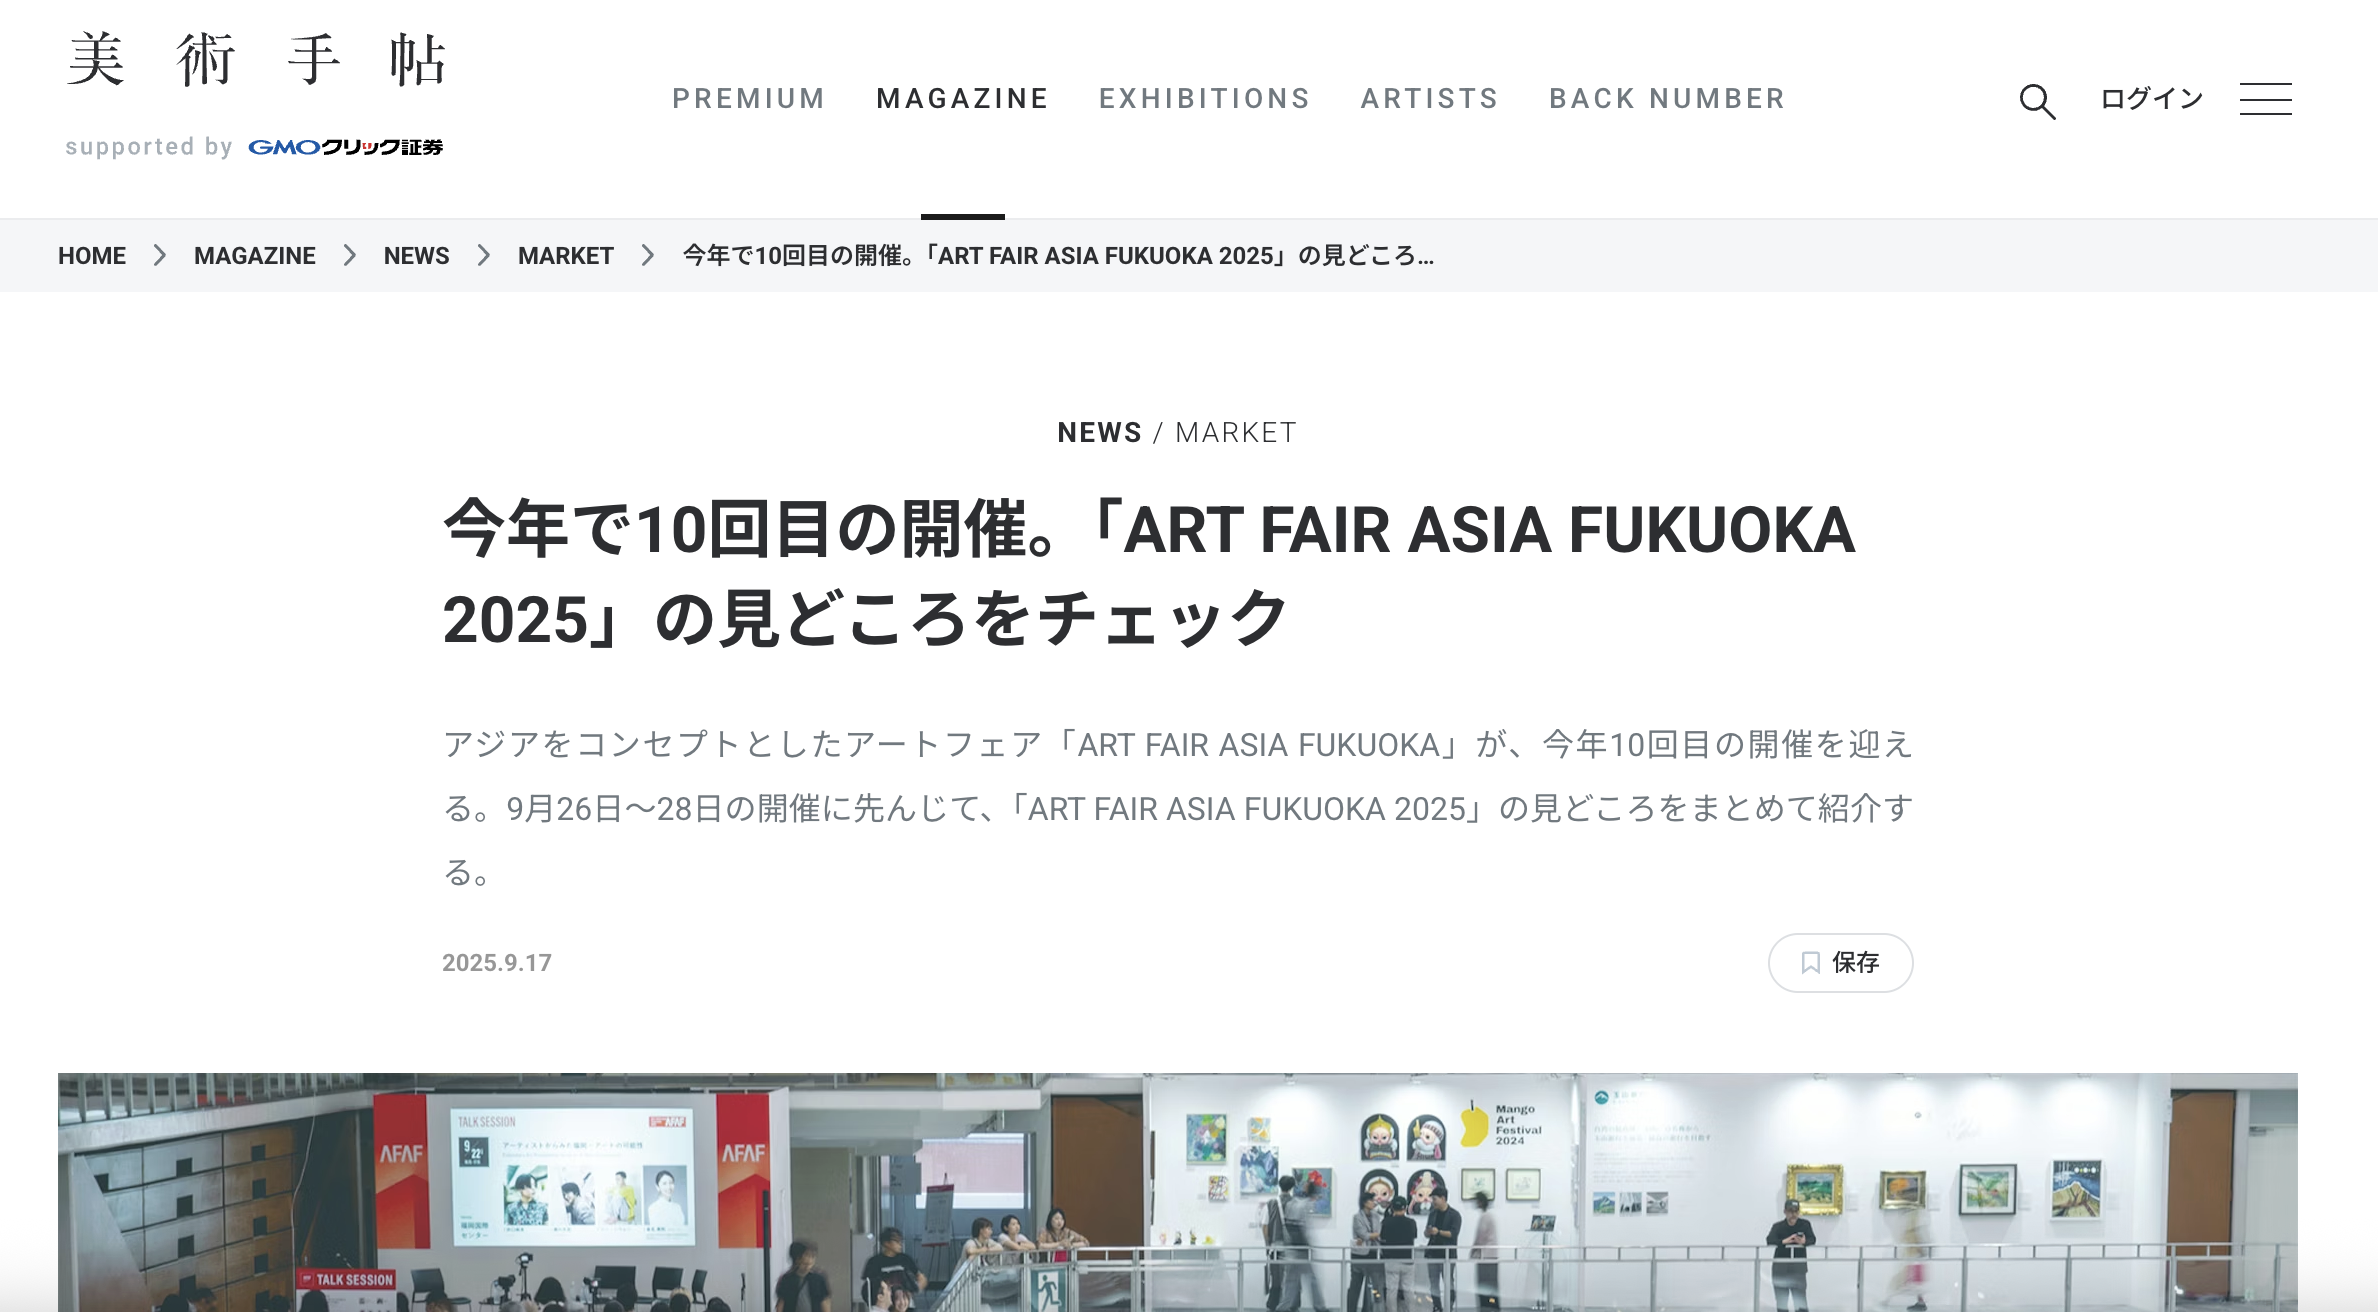Click the NEWS breadcrumb link
This screenshot has height=1312, width=2378.
[x=416, y=256]
